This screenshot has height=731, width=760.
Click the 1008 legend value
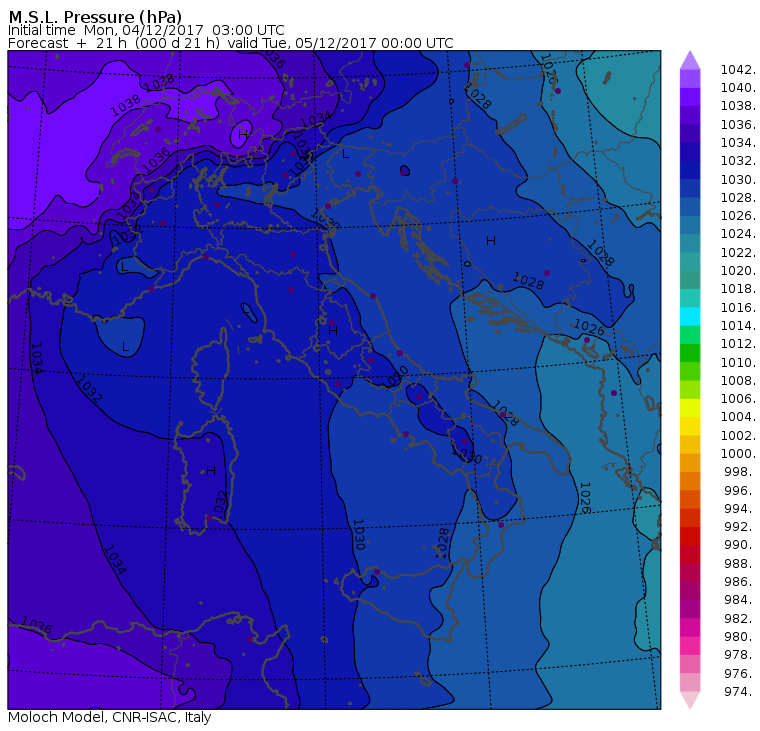[x=738, y=381]
